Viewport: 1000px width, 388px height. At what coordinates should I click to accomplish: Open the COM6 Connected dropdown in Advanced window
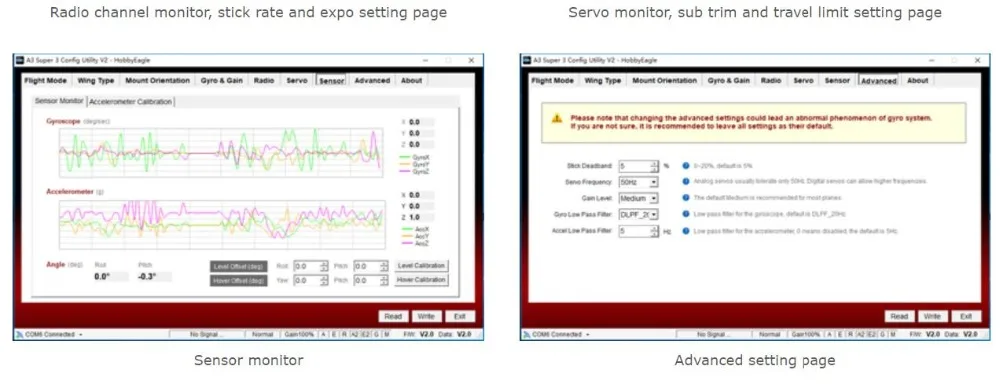(588, 334)
